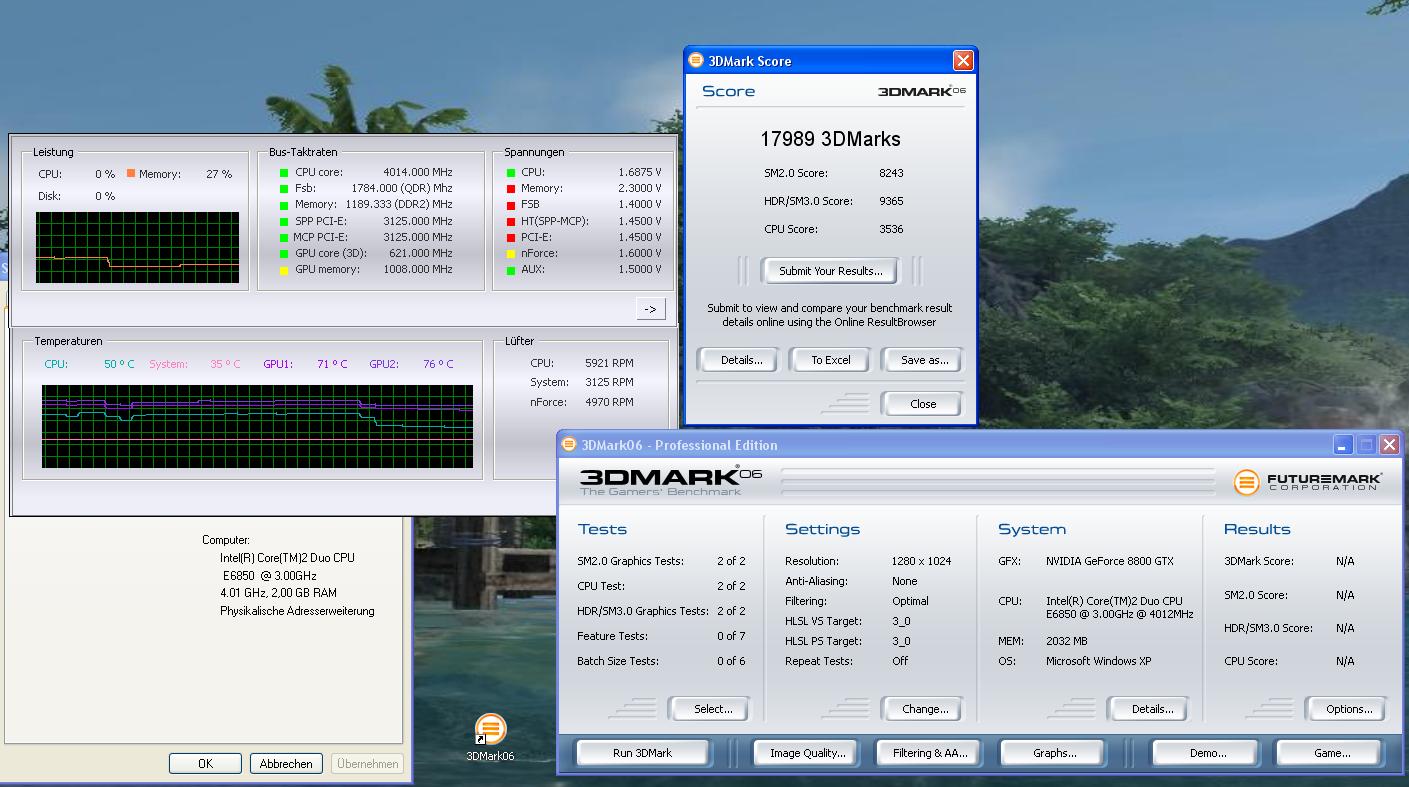Close the 3DMark06 Professional Edition window

click(1389, 445)
